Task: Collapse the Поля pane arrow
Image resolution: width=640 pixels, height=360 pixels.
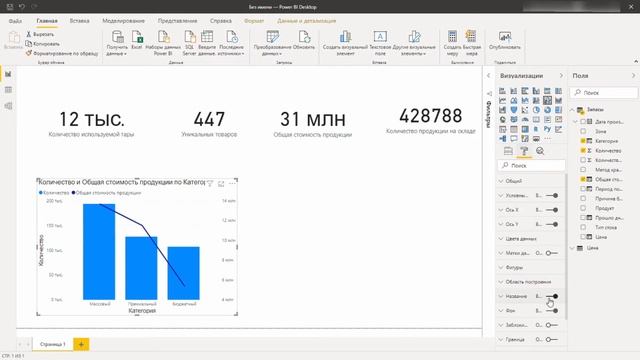Action: pyautogui.click(x=633, y=76)
